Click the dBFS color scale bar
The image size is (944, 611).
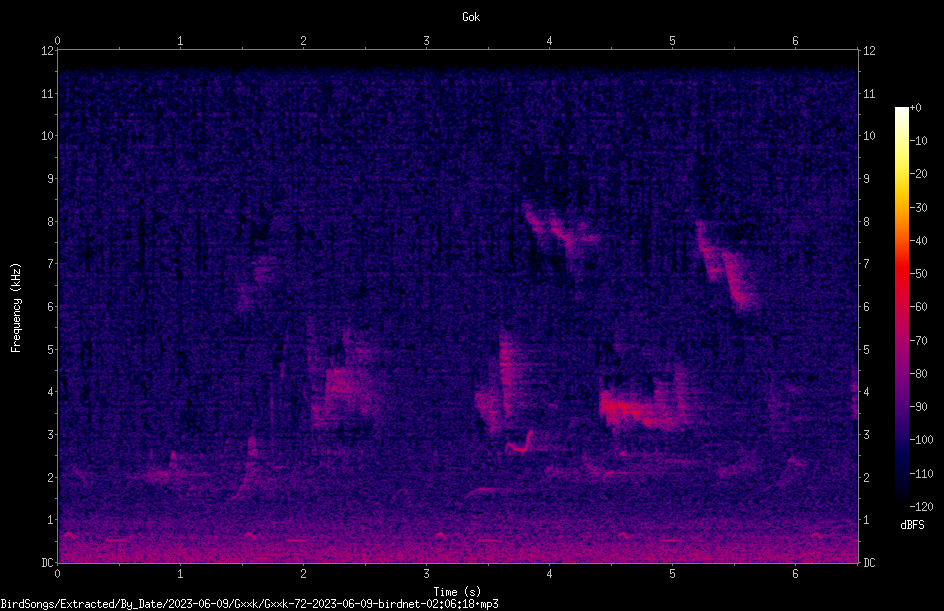coord(901,307)
